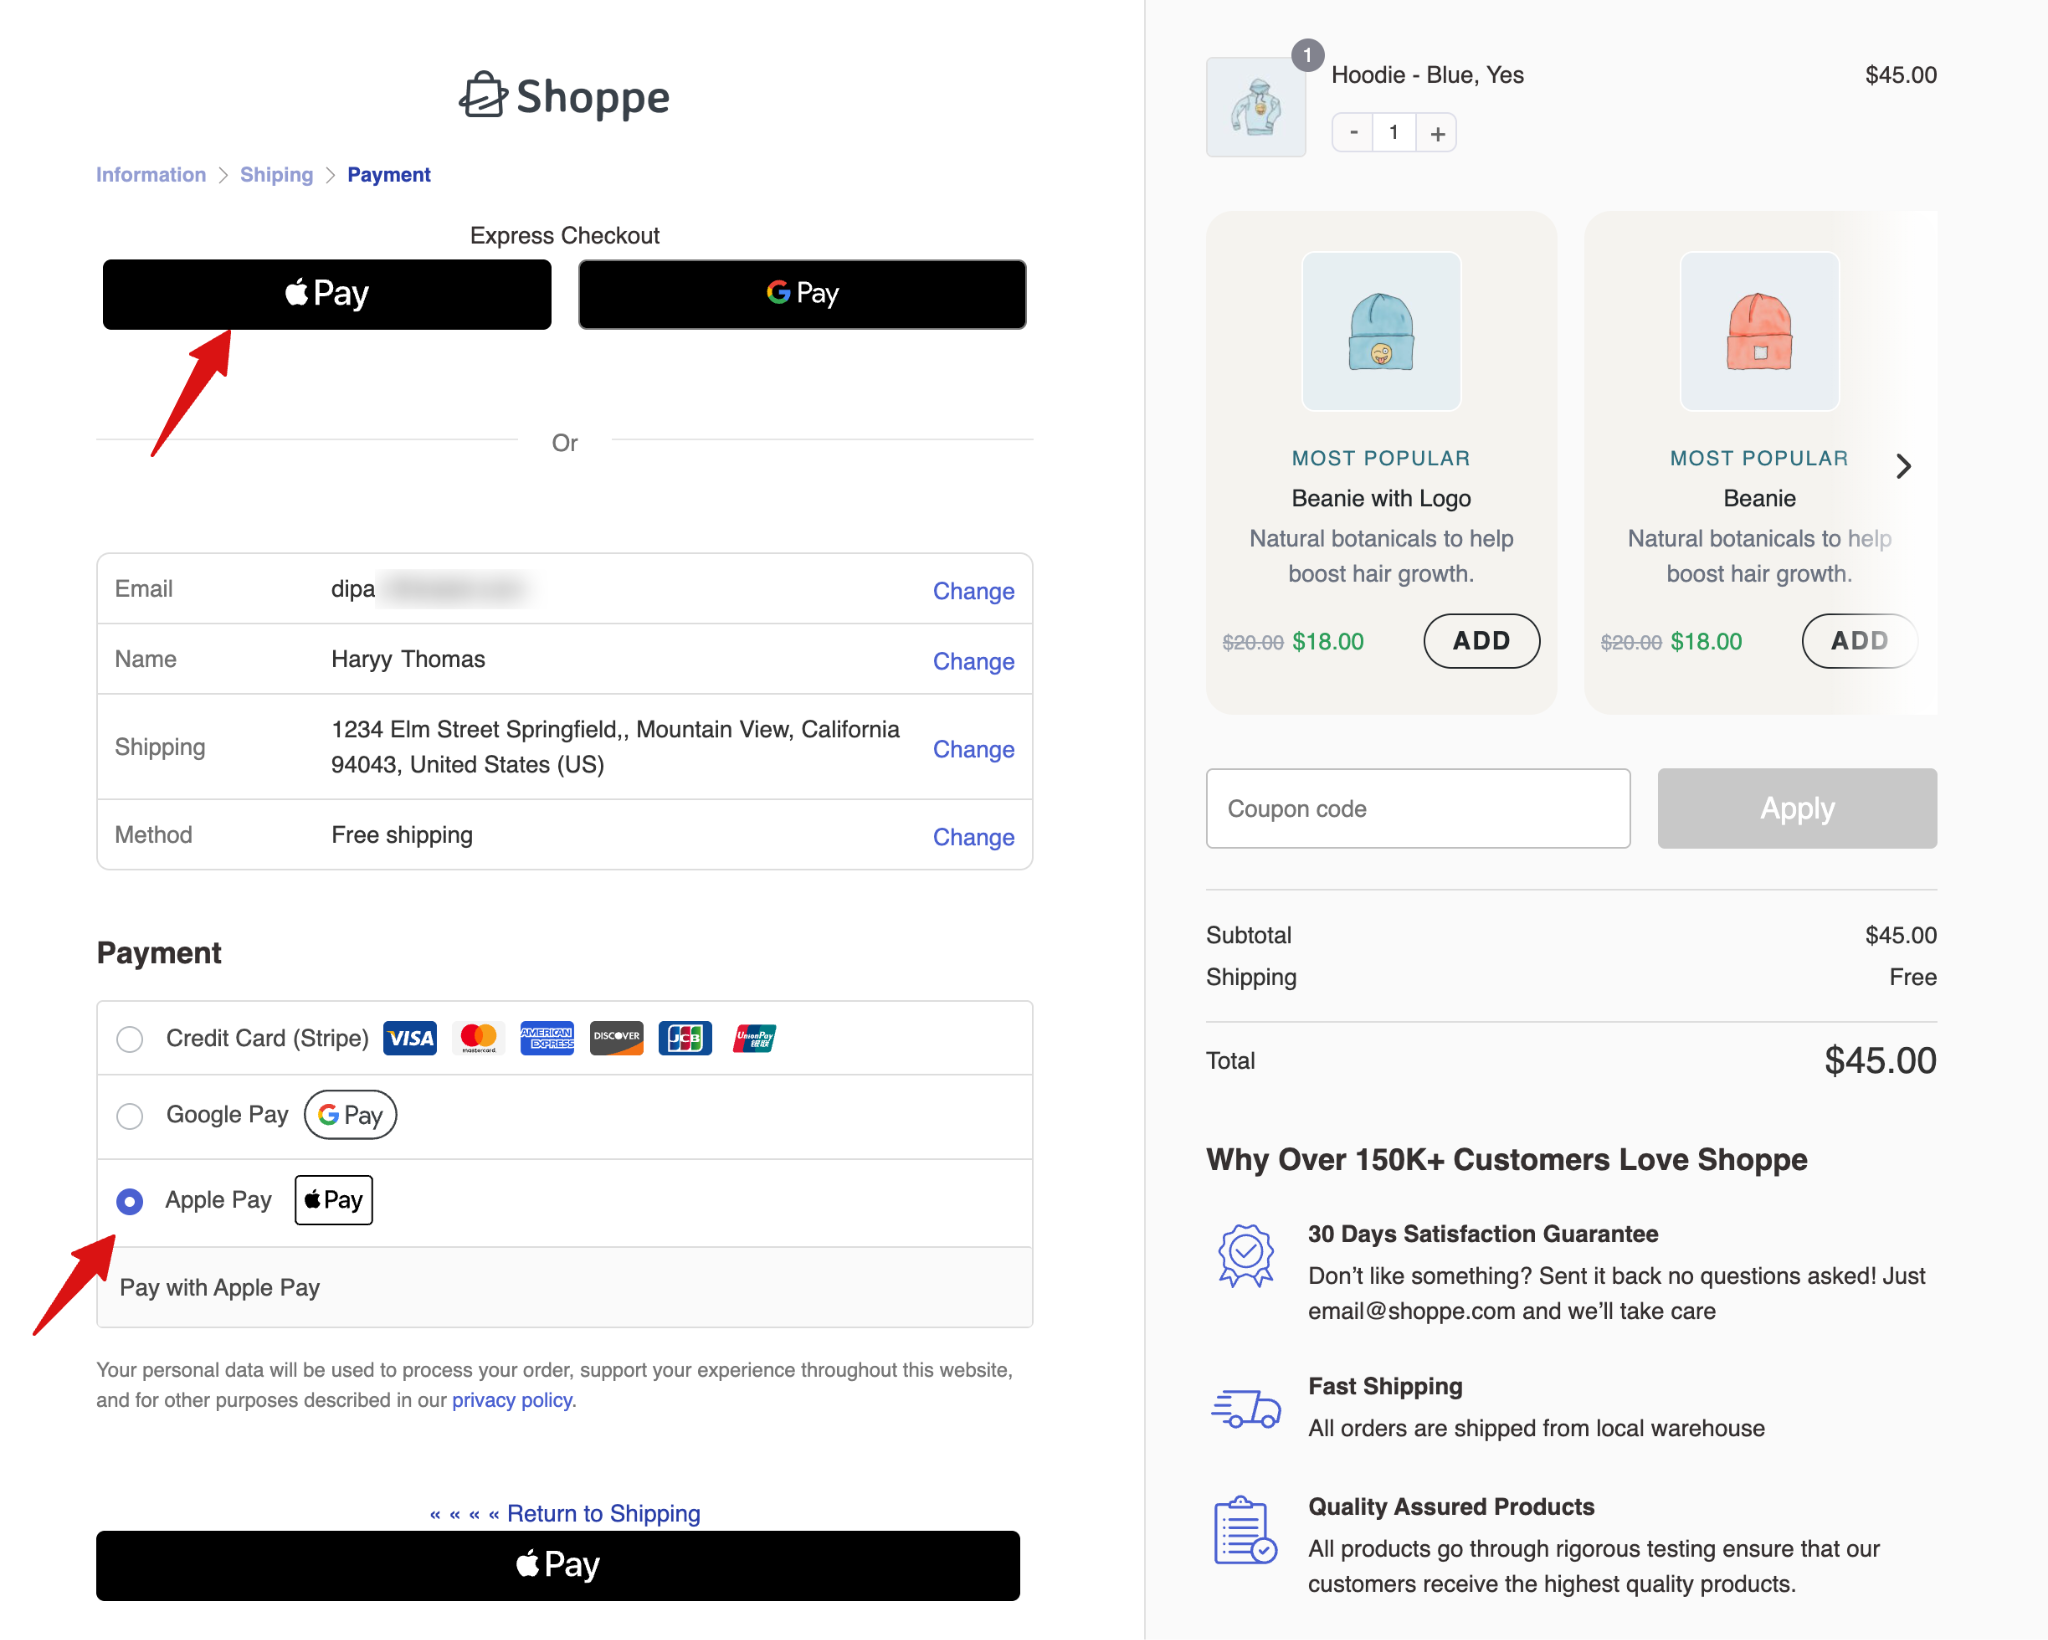Image resolution: width=2048 pixels, height=1640 pixels.
Task: Click the Coupon code field
Action: point(1418,809)
